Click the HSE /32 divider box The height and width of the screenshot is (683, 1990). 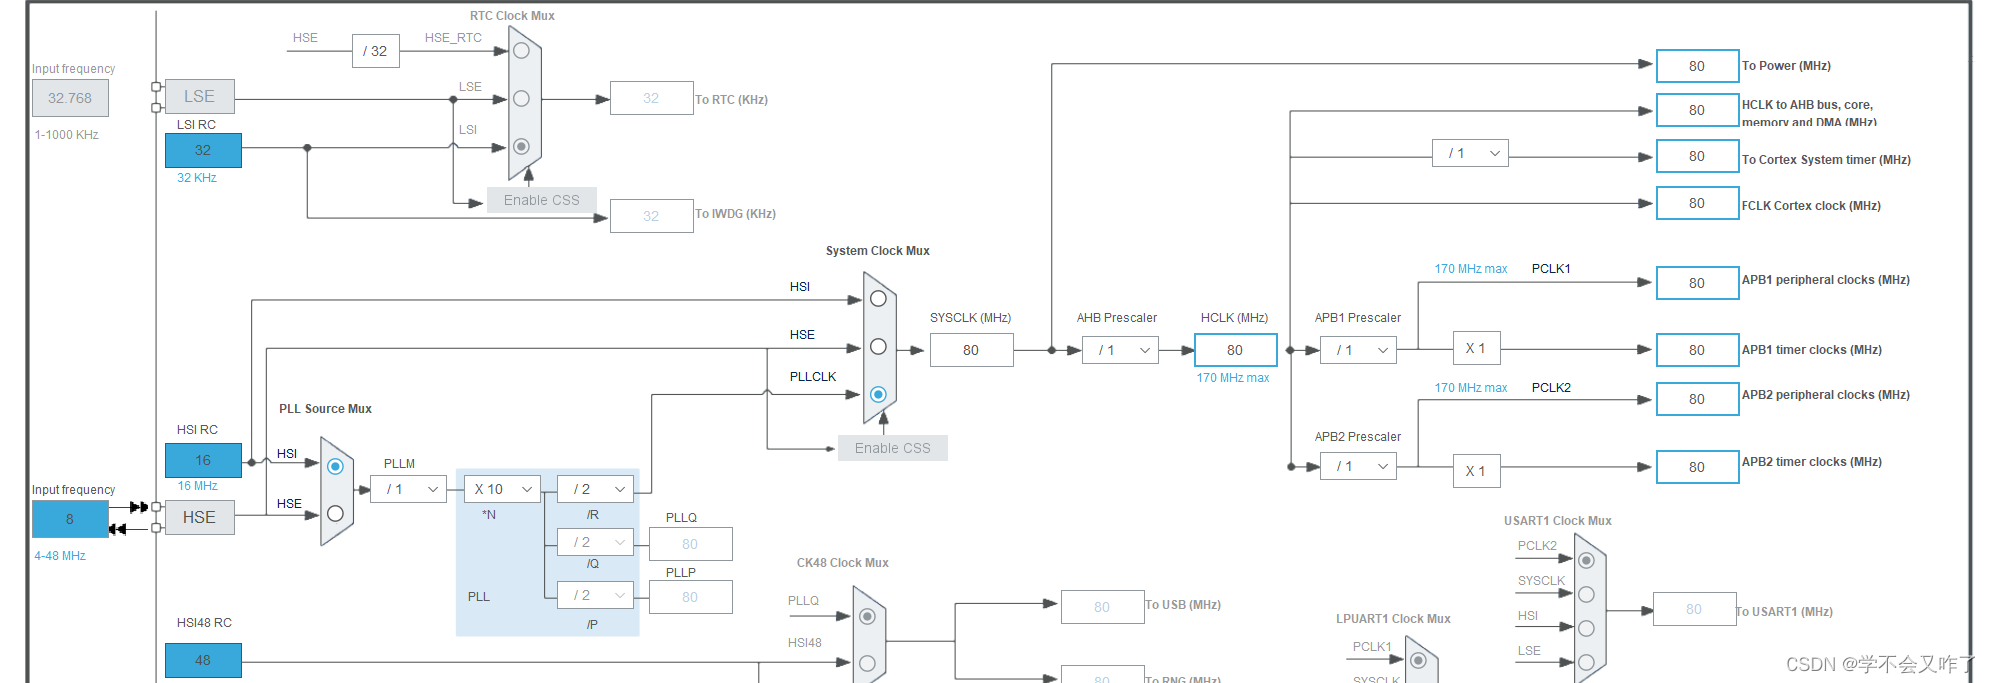375,51
